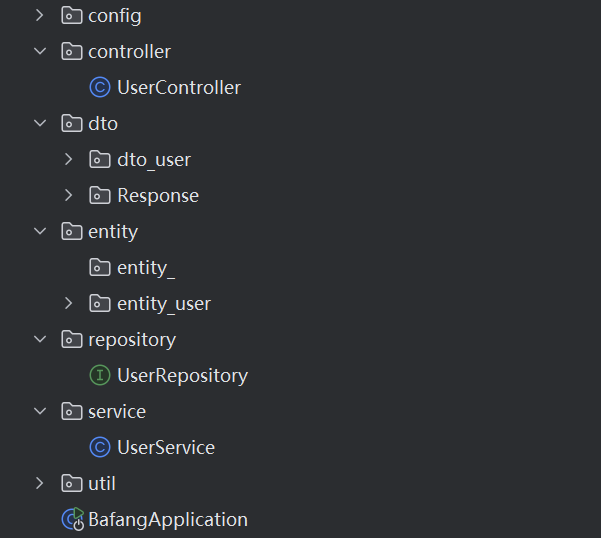The width and height of the screenshot is (601, 538).
Task: Click the UserService class icon
Action: (100, 447)
